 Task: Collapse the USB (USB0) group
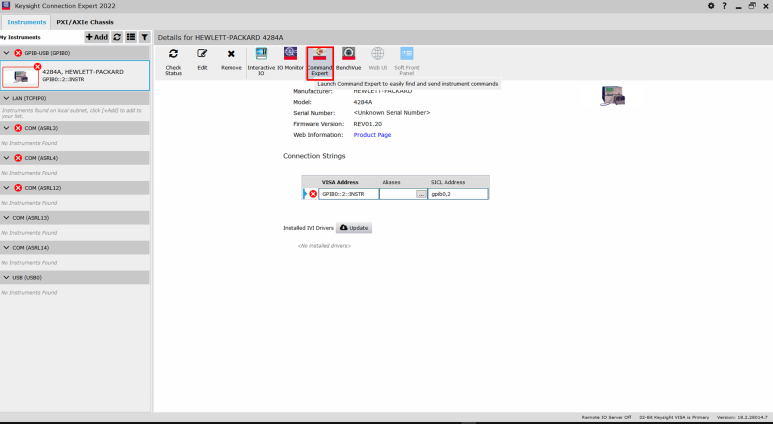[6, 278]
